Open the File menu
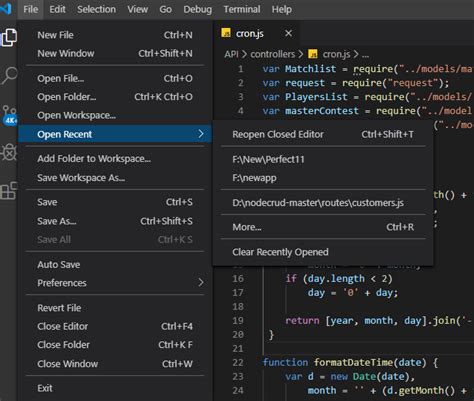474x401 pixels. tap(31, 9)
